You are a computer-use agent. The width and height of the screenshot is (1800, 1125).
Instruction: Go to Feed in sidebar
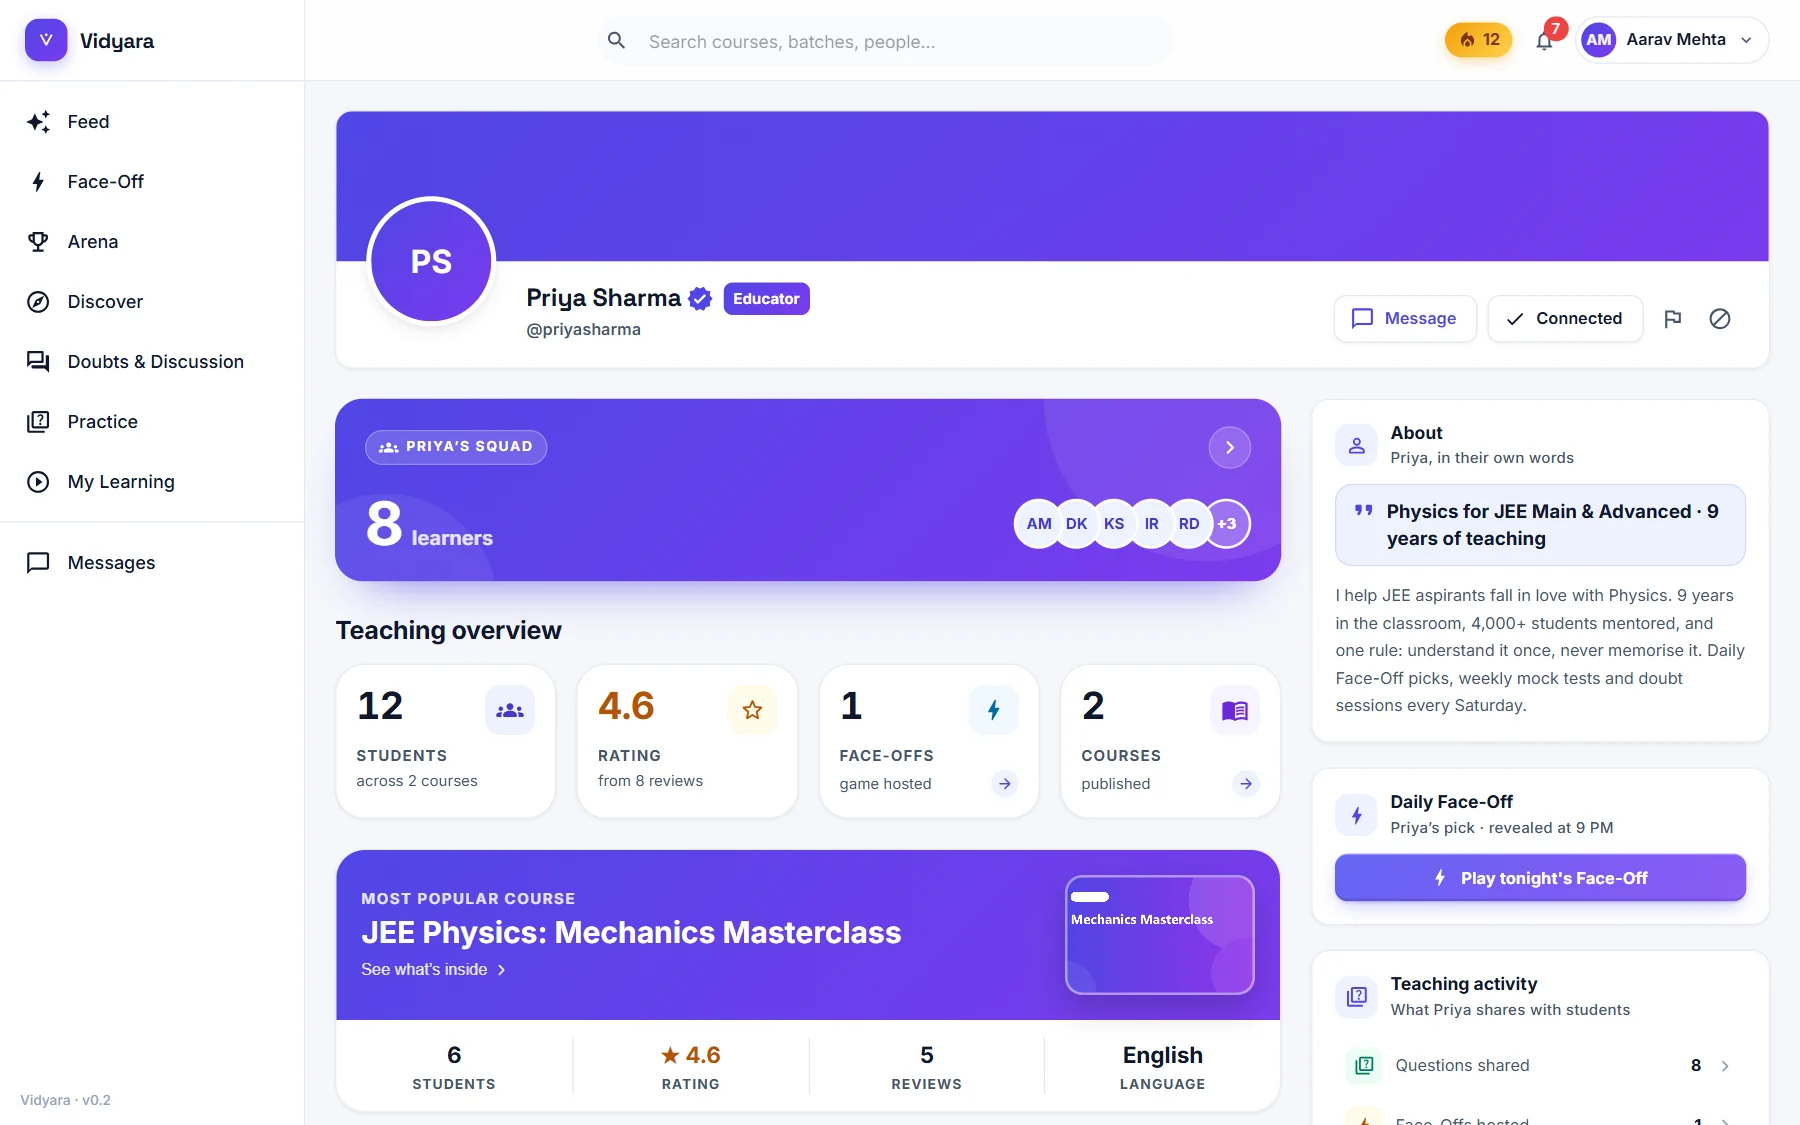pos(152,122)
